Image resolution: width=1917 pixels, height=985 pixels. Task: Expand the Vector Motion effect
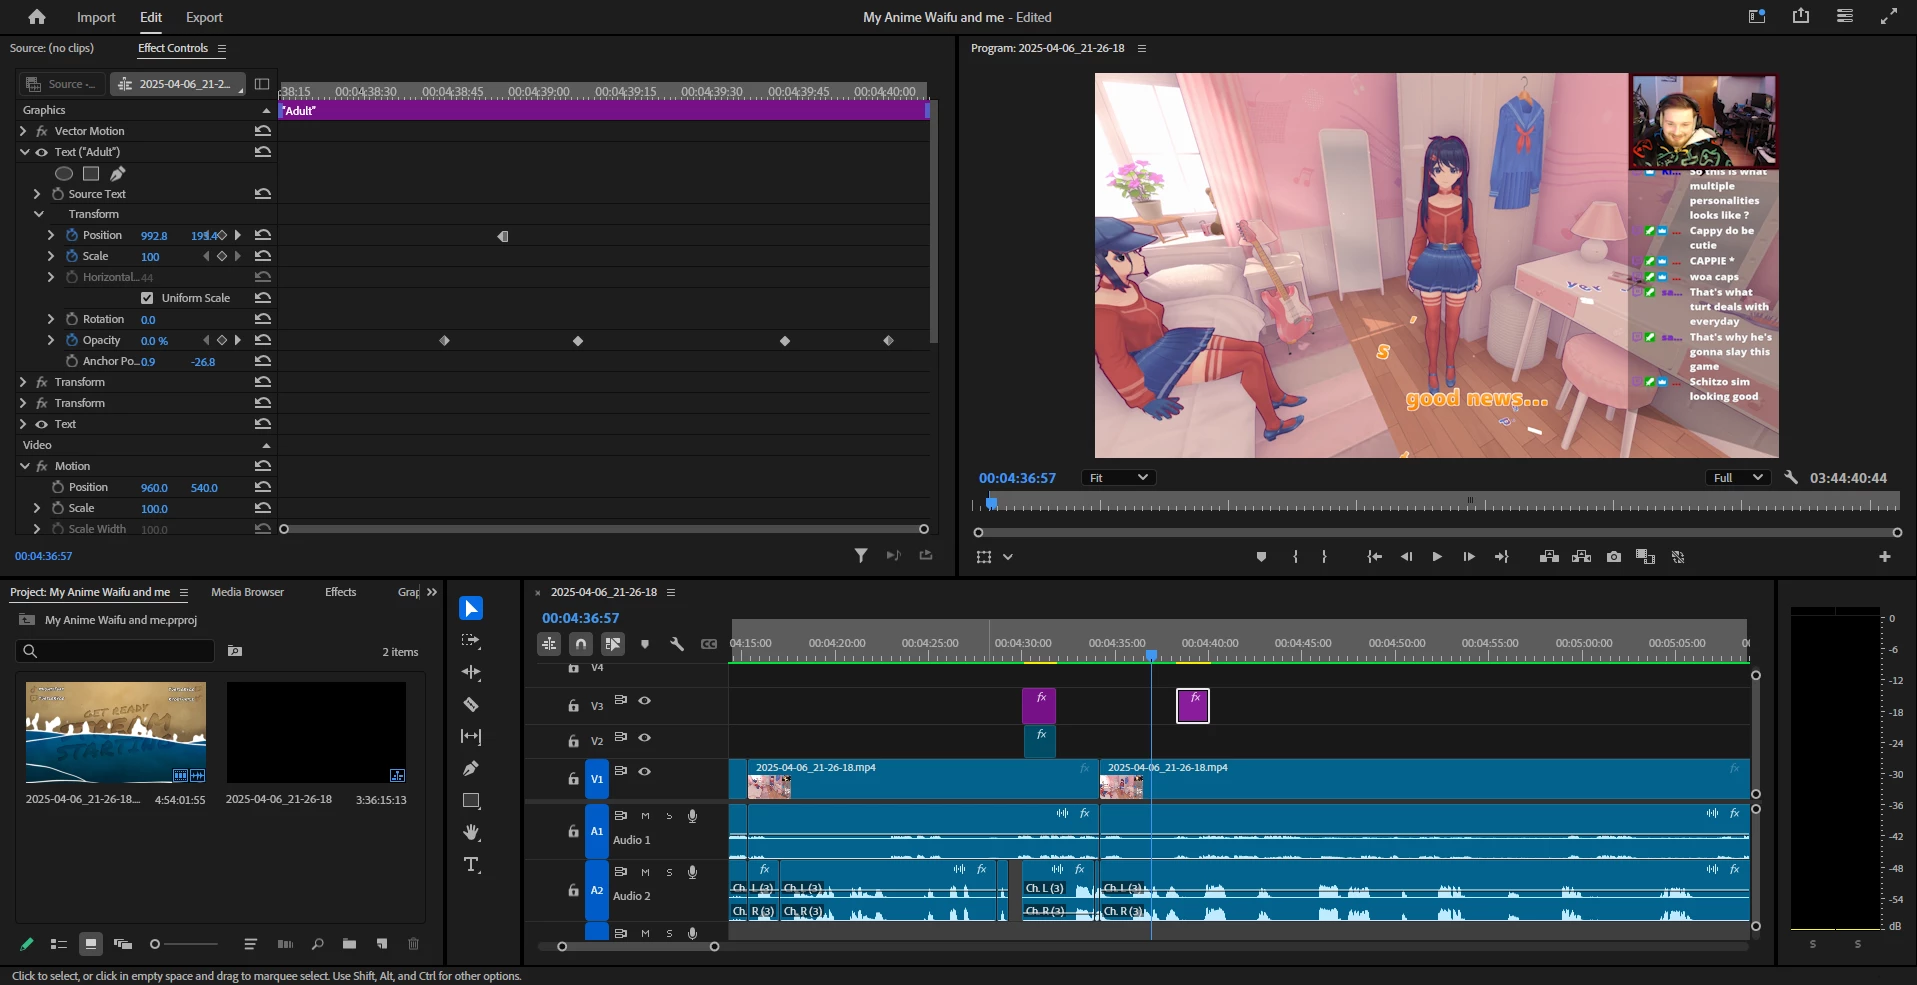[23, 131]
